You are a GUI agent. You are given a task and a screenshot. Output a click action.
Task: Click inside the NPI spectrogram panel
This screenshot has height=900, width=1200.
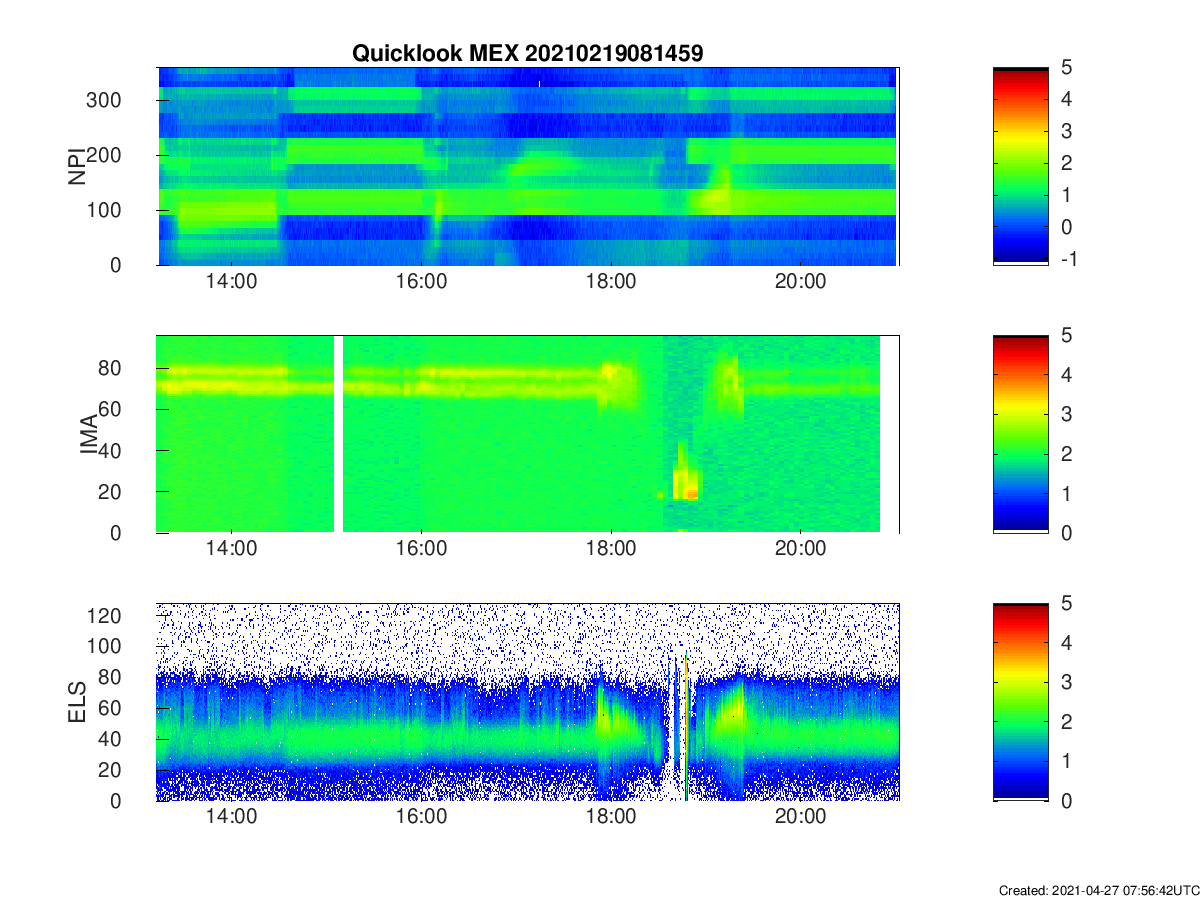tap(528, 166)
